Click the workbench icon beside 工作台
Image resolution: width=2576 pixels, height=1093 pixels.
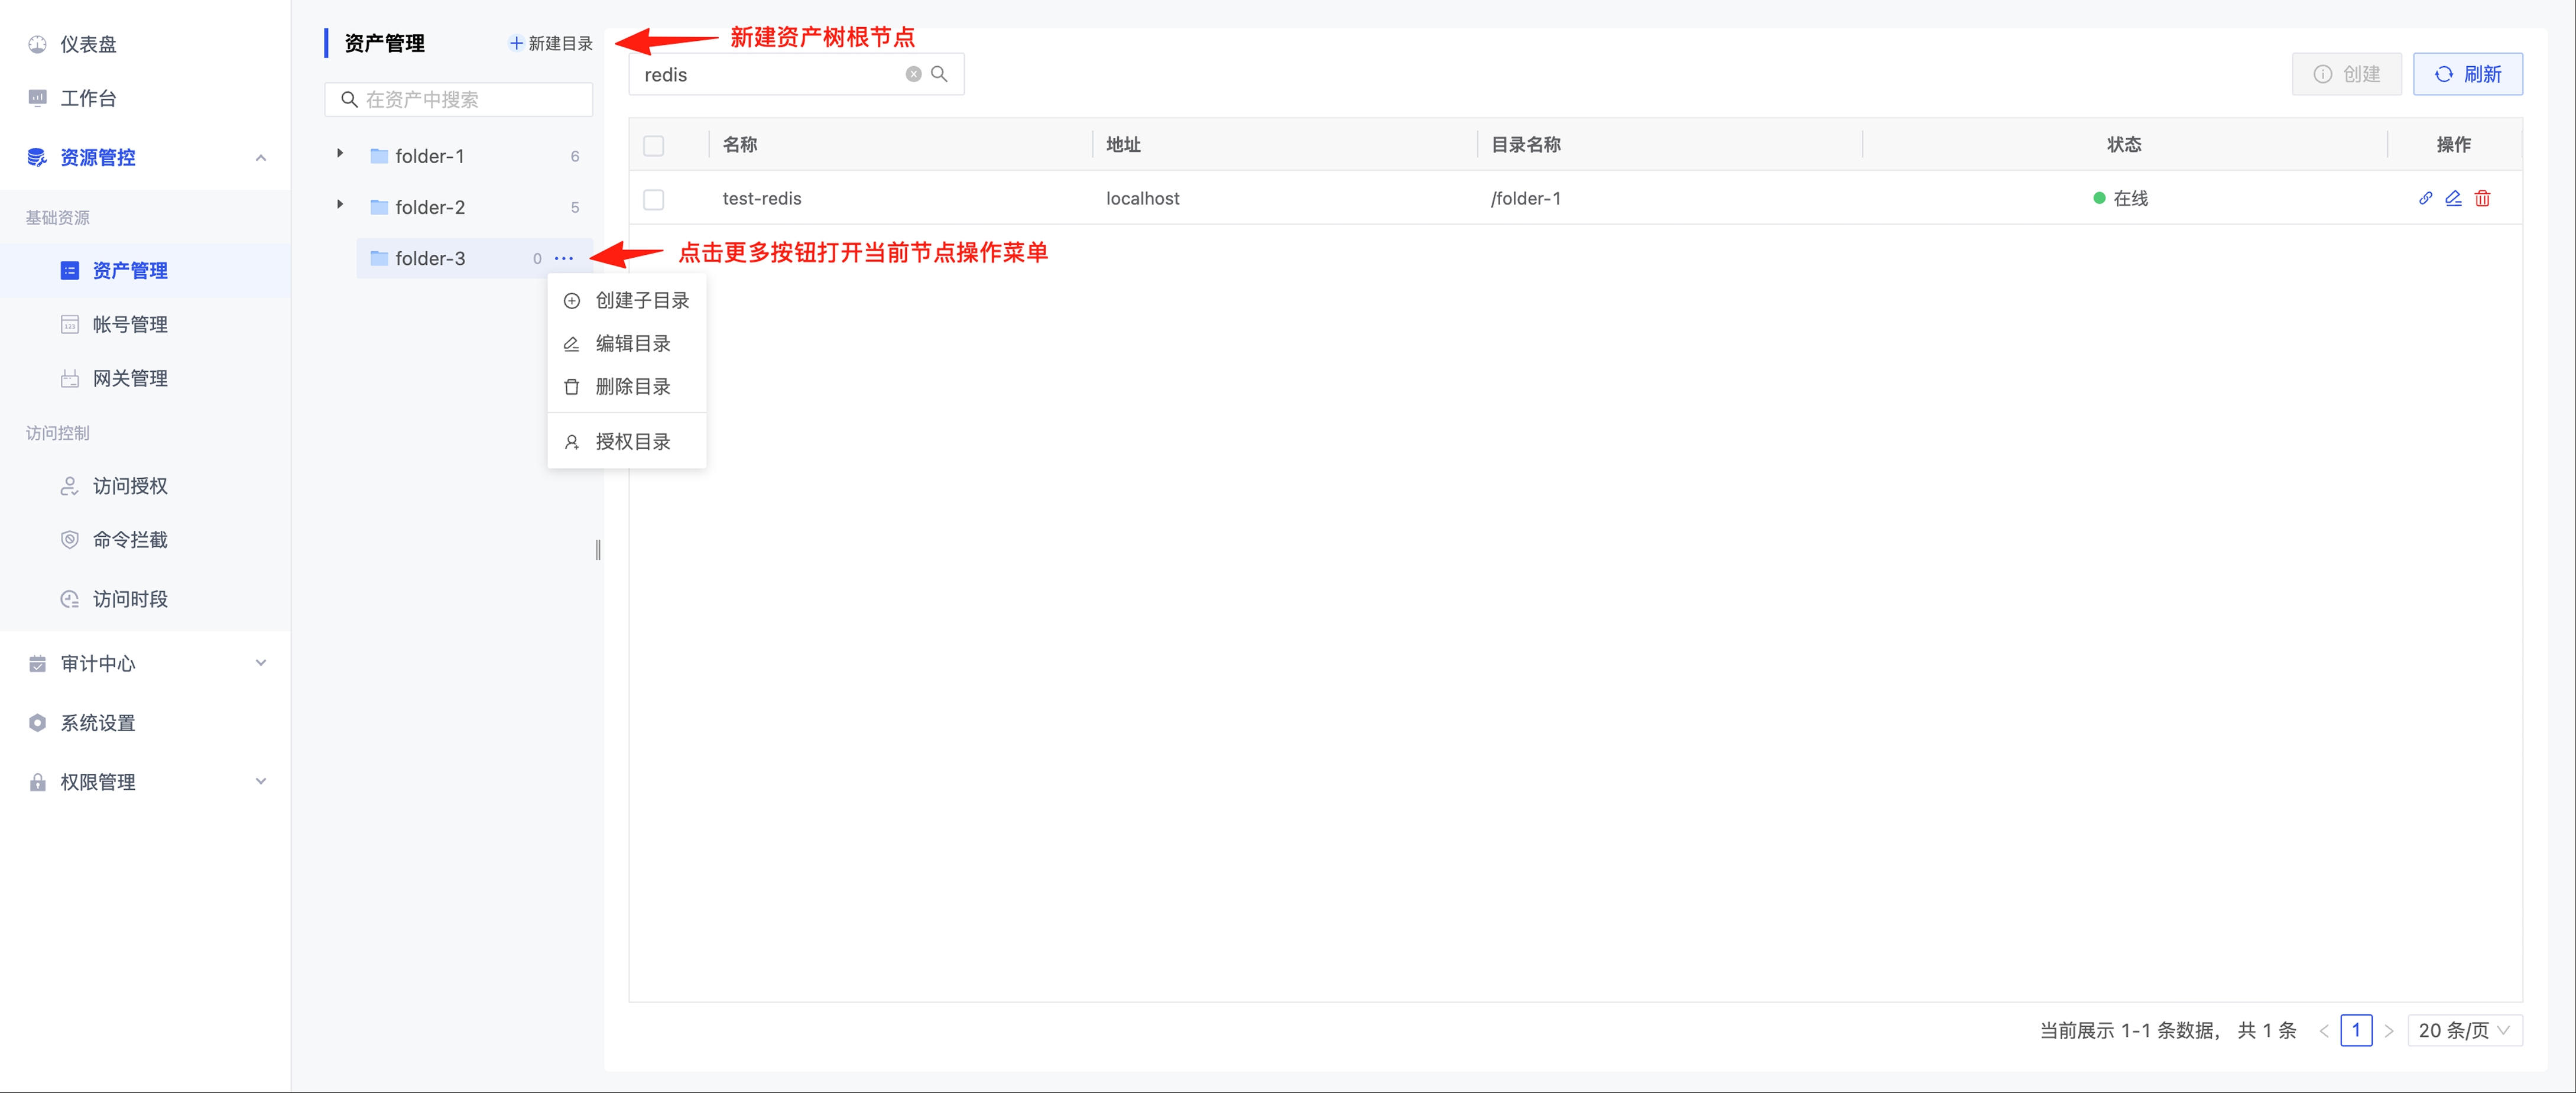click(x=37, y=98)
